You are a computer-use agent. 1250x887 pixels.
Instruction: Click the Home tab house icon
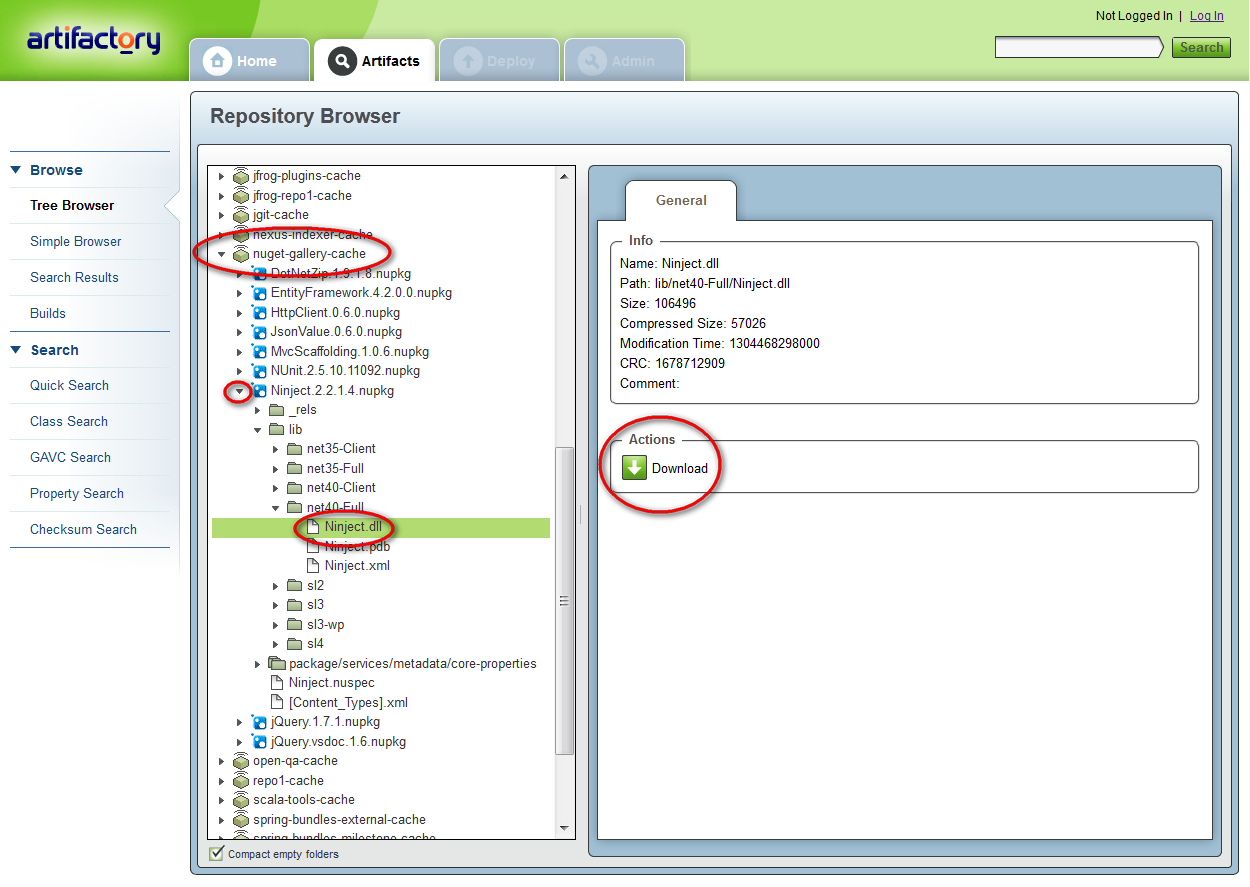coord(217,61)
